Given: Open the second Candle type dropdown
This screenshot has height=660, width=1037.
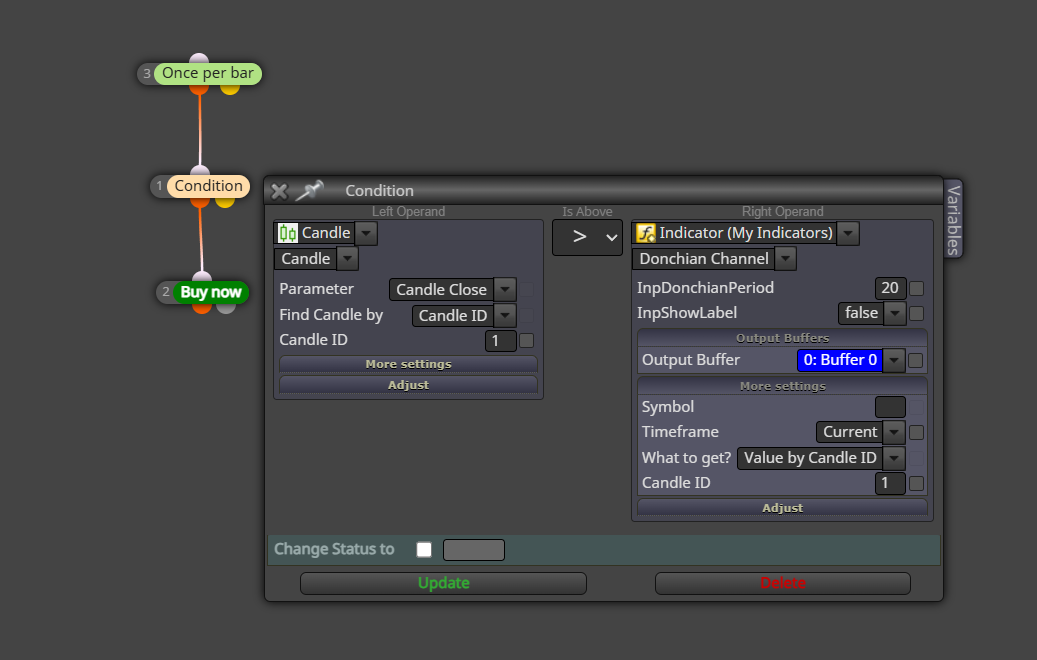Looking at the screenshot, I should coord(348,259).
